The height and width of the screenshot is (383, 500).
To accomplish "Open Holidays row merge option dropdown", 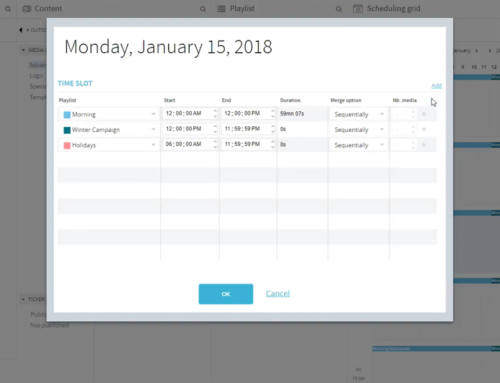I will (358, 145).
